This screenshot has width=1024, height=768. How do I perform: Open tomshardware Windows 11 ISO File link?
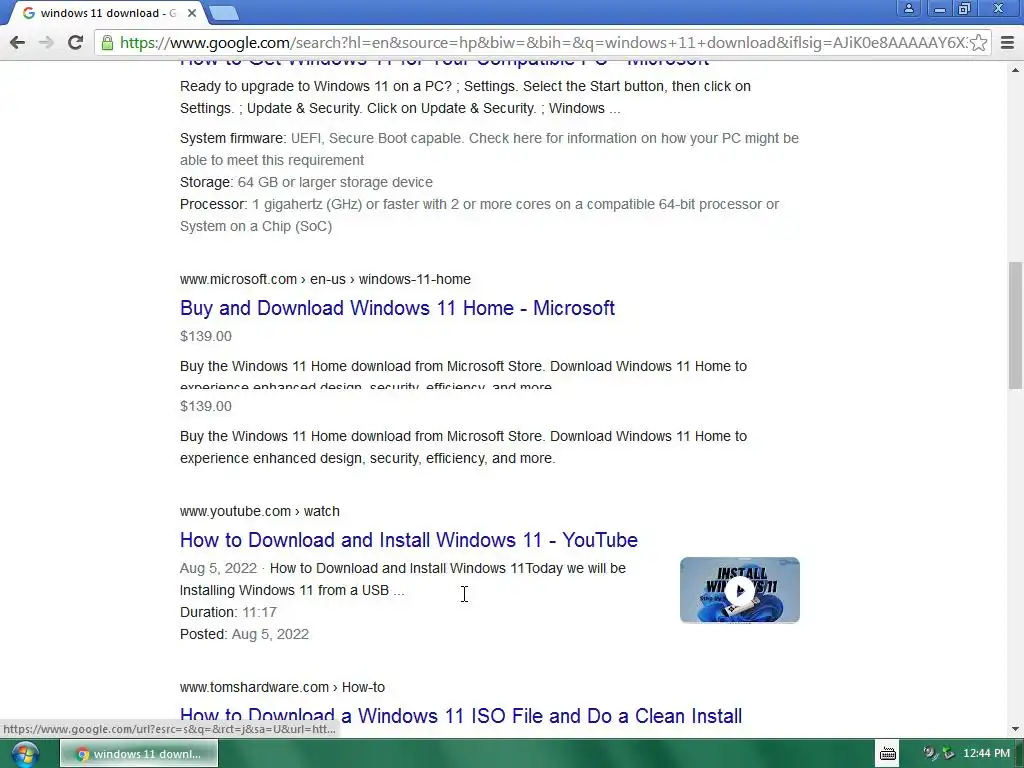pos(461,716)
